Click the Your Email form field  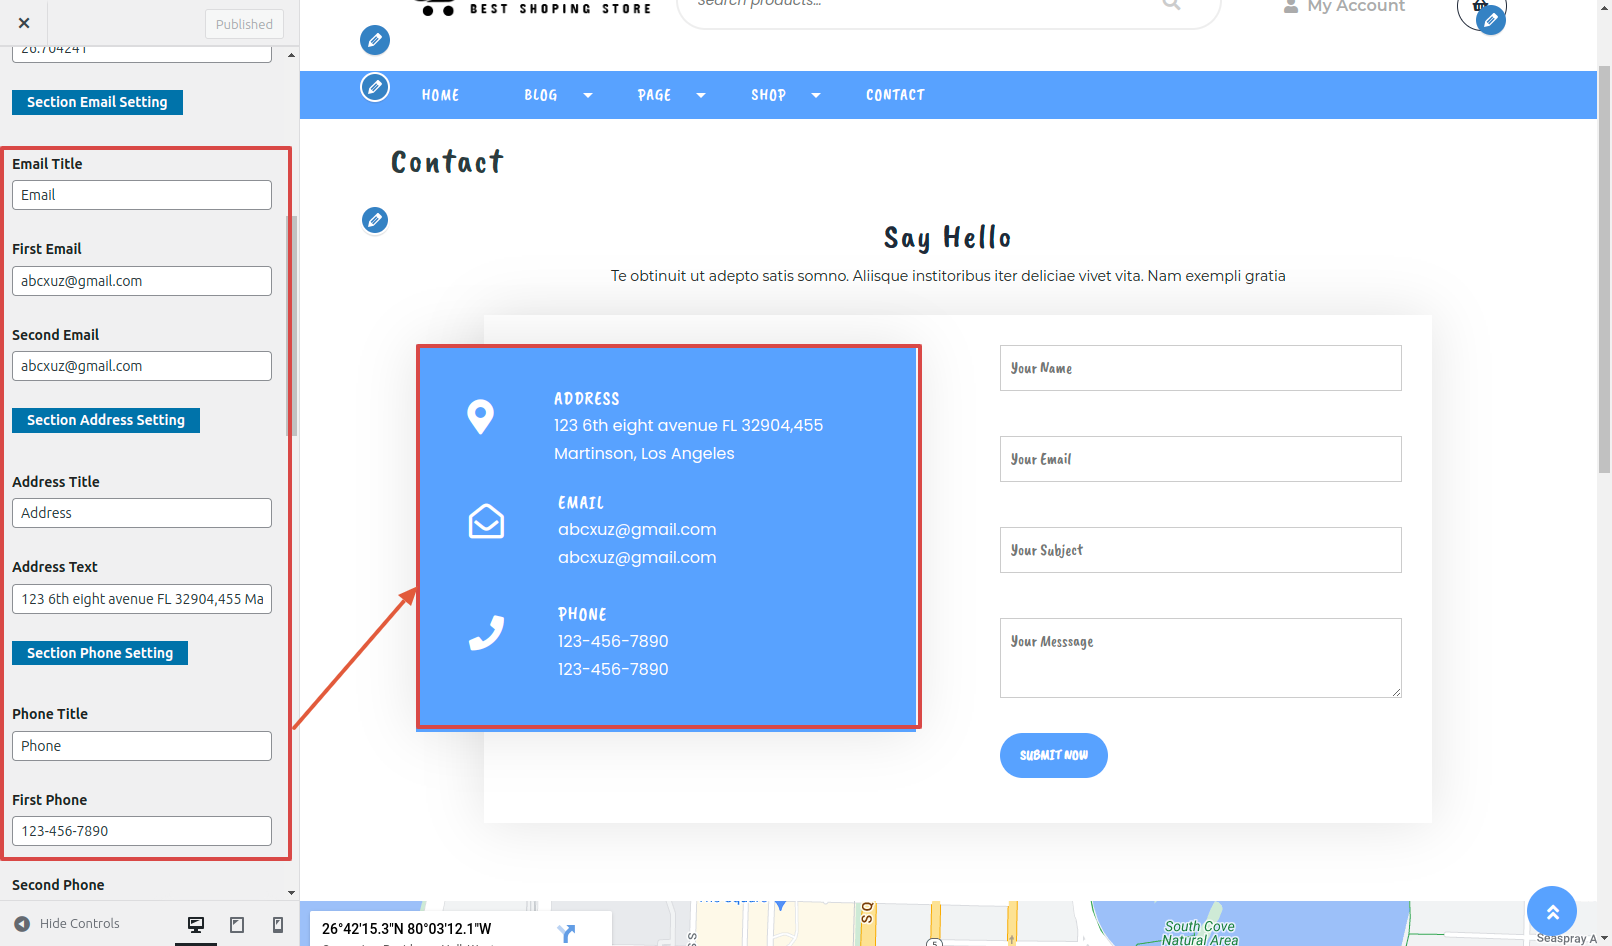click(x=1200, y=459)
